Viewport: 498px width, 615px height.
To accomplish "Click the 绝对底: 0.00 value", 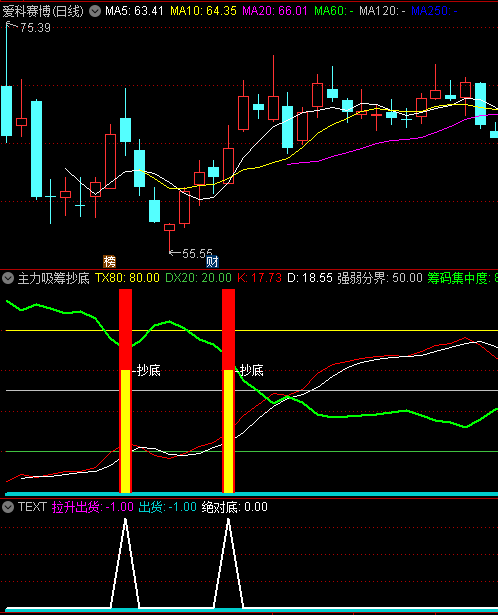I will coord(234,507).
